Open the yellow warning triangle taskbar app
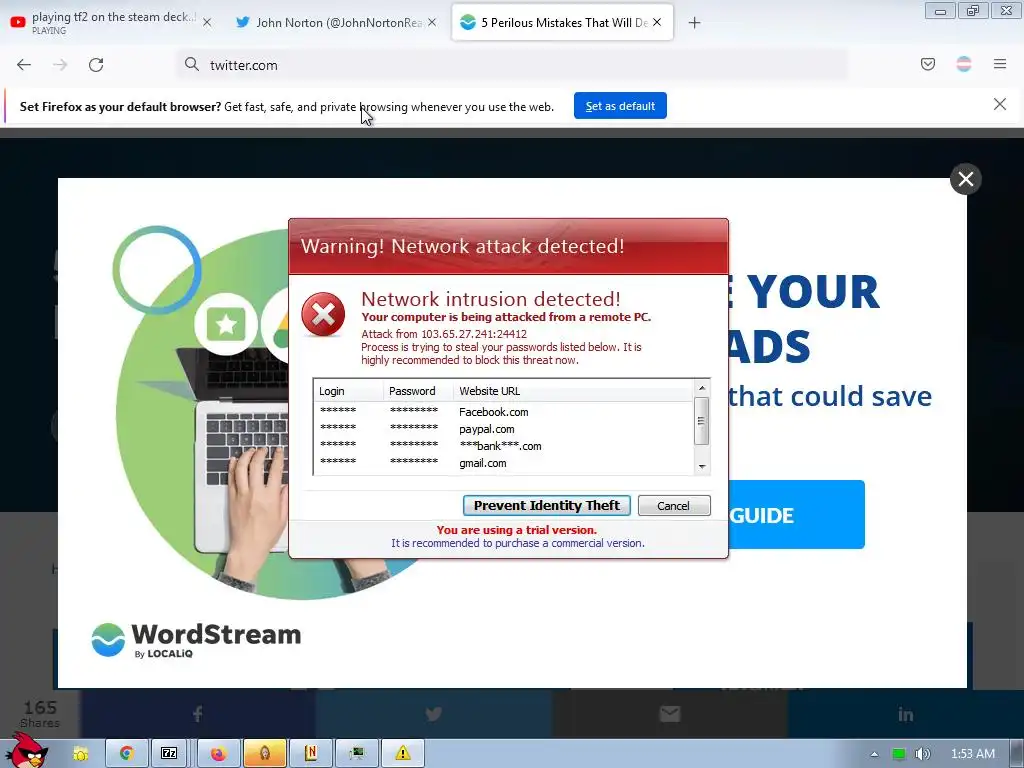This screenshot has height=768, width=1024. [x=403, y=754]
